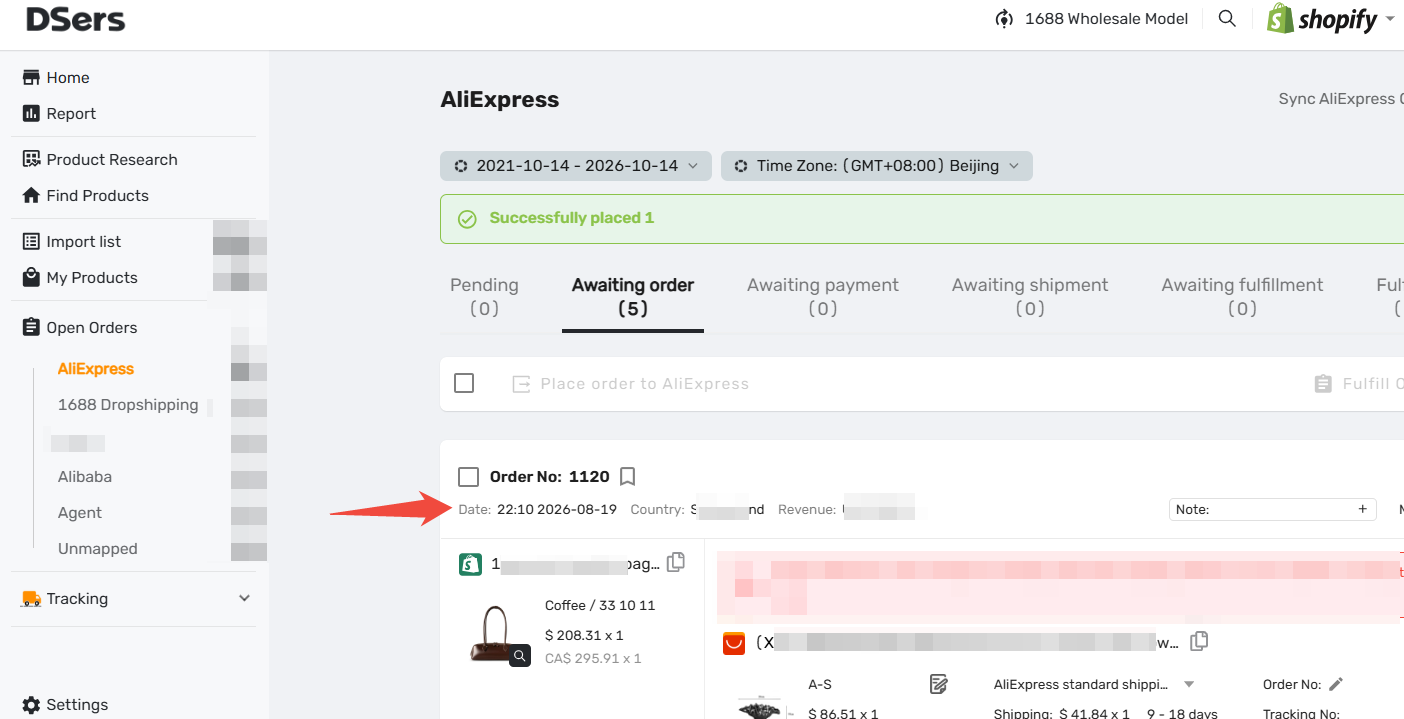The width and height of the screenshot is (1404, 719).
Task: Click the Successfully placed 1 banner check icon
Action: click(467, 219)
